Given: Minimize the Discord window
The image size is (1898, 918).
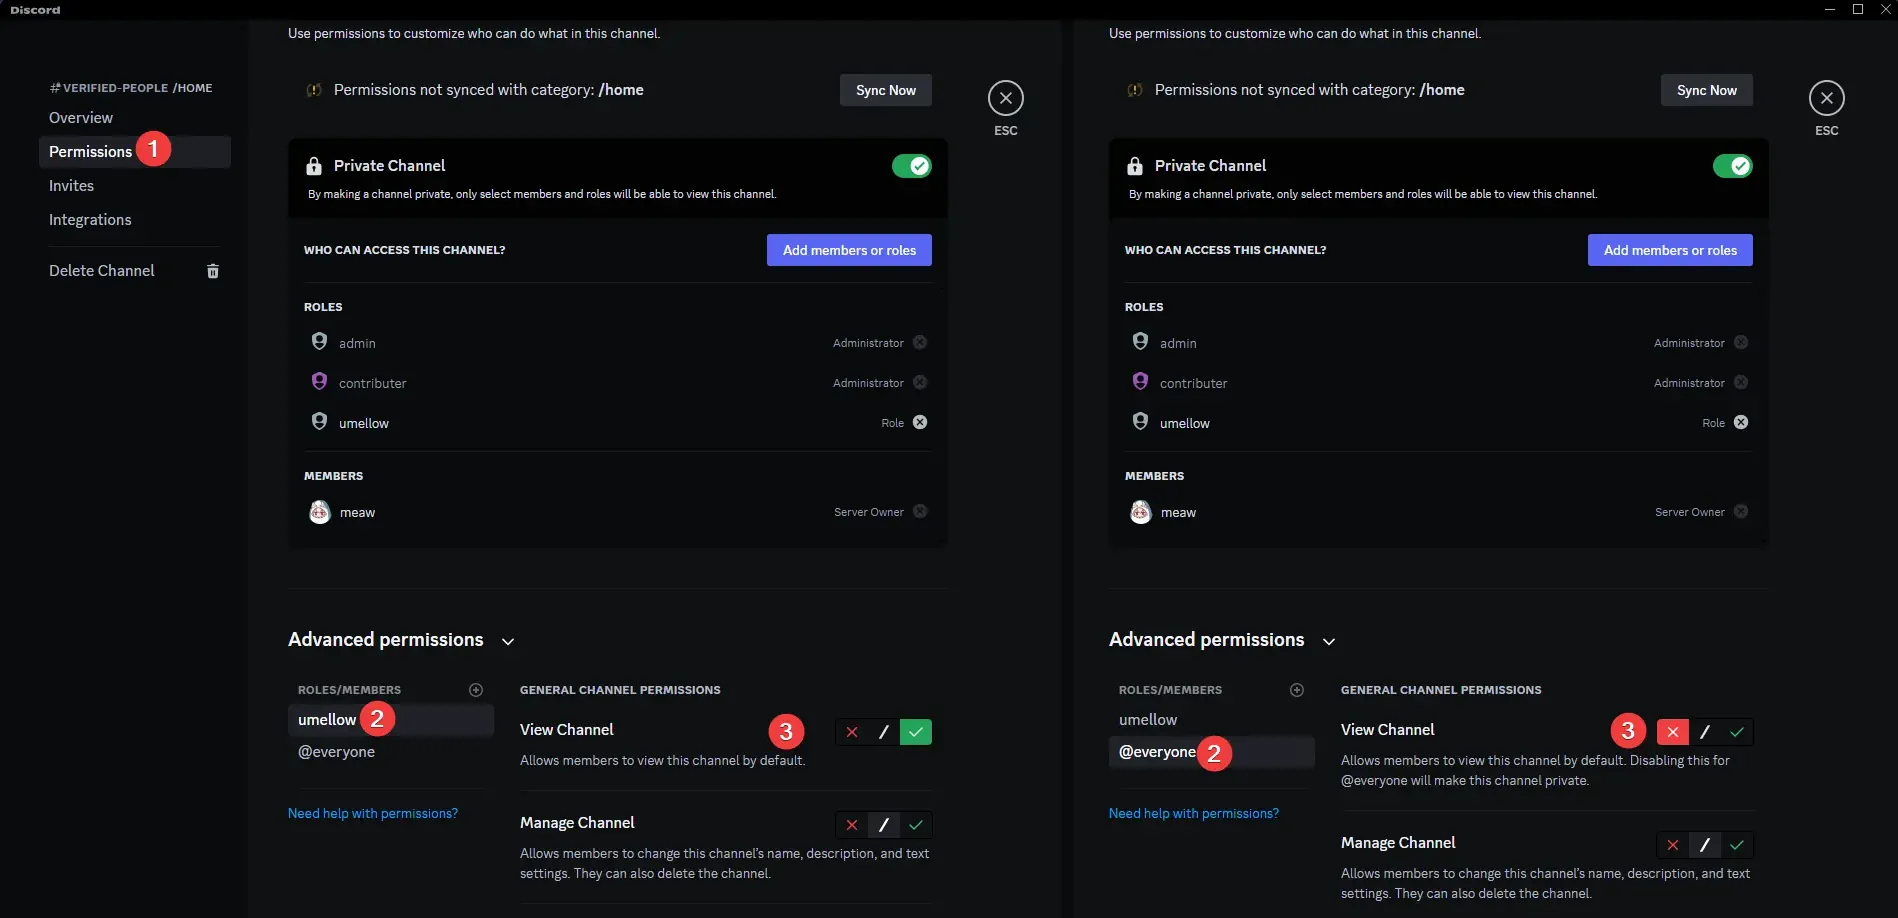Looking at the screenshot, I should click(1830, 9).
